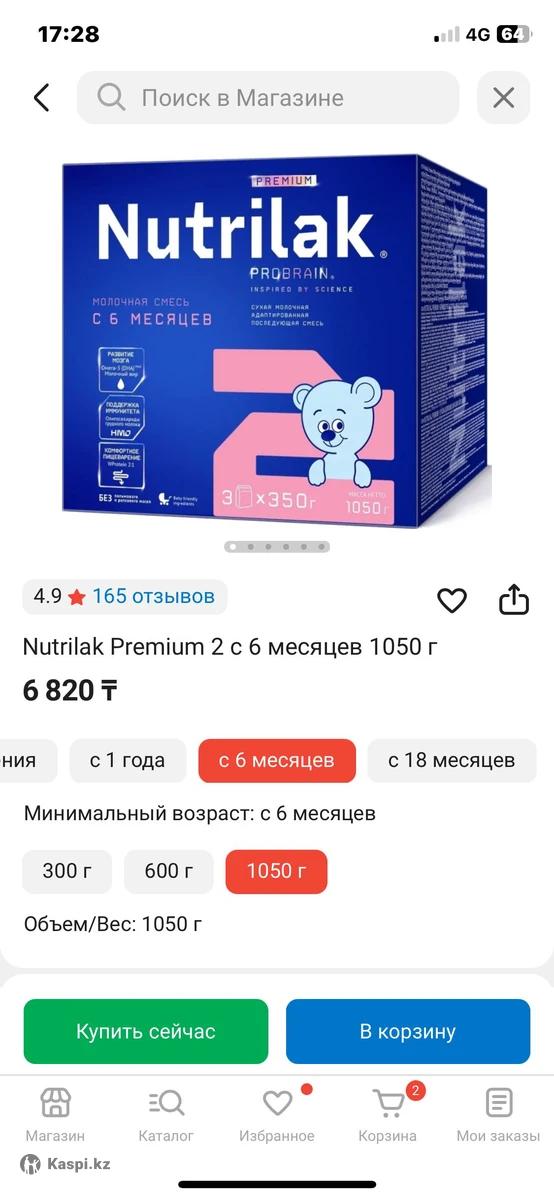
Task: Select weight option 300 г
Action: pos(67,871)
